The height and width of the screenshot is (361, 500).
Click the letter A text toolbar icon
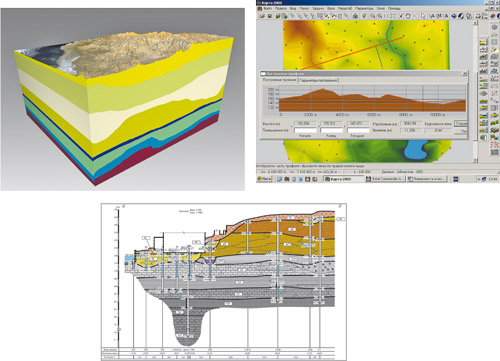[x=446, y=16]
